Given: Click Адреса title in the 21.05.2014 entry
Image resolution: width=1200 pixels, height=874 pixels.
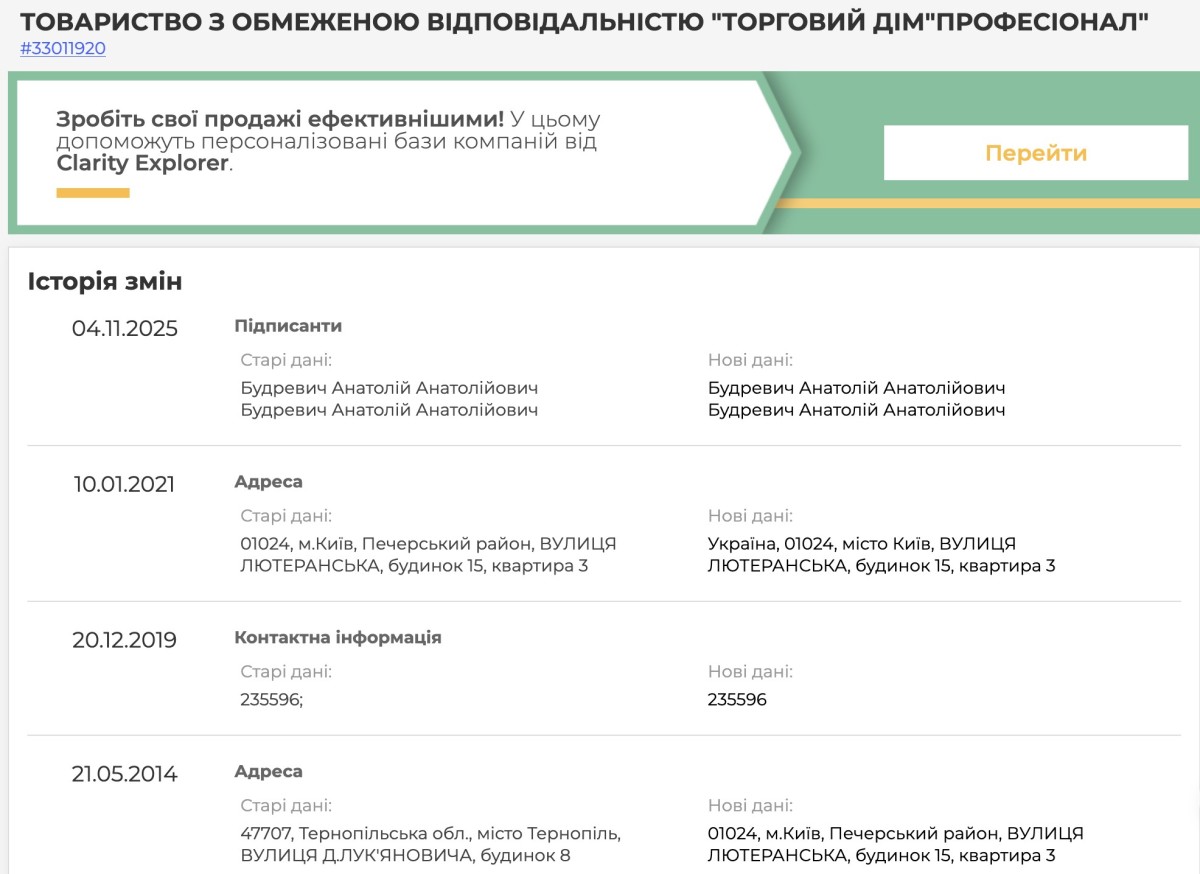Looking at the screenshot, I should click(x=268, y=772).
